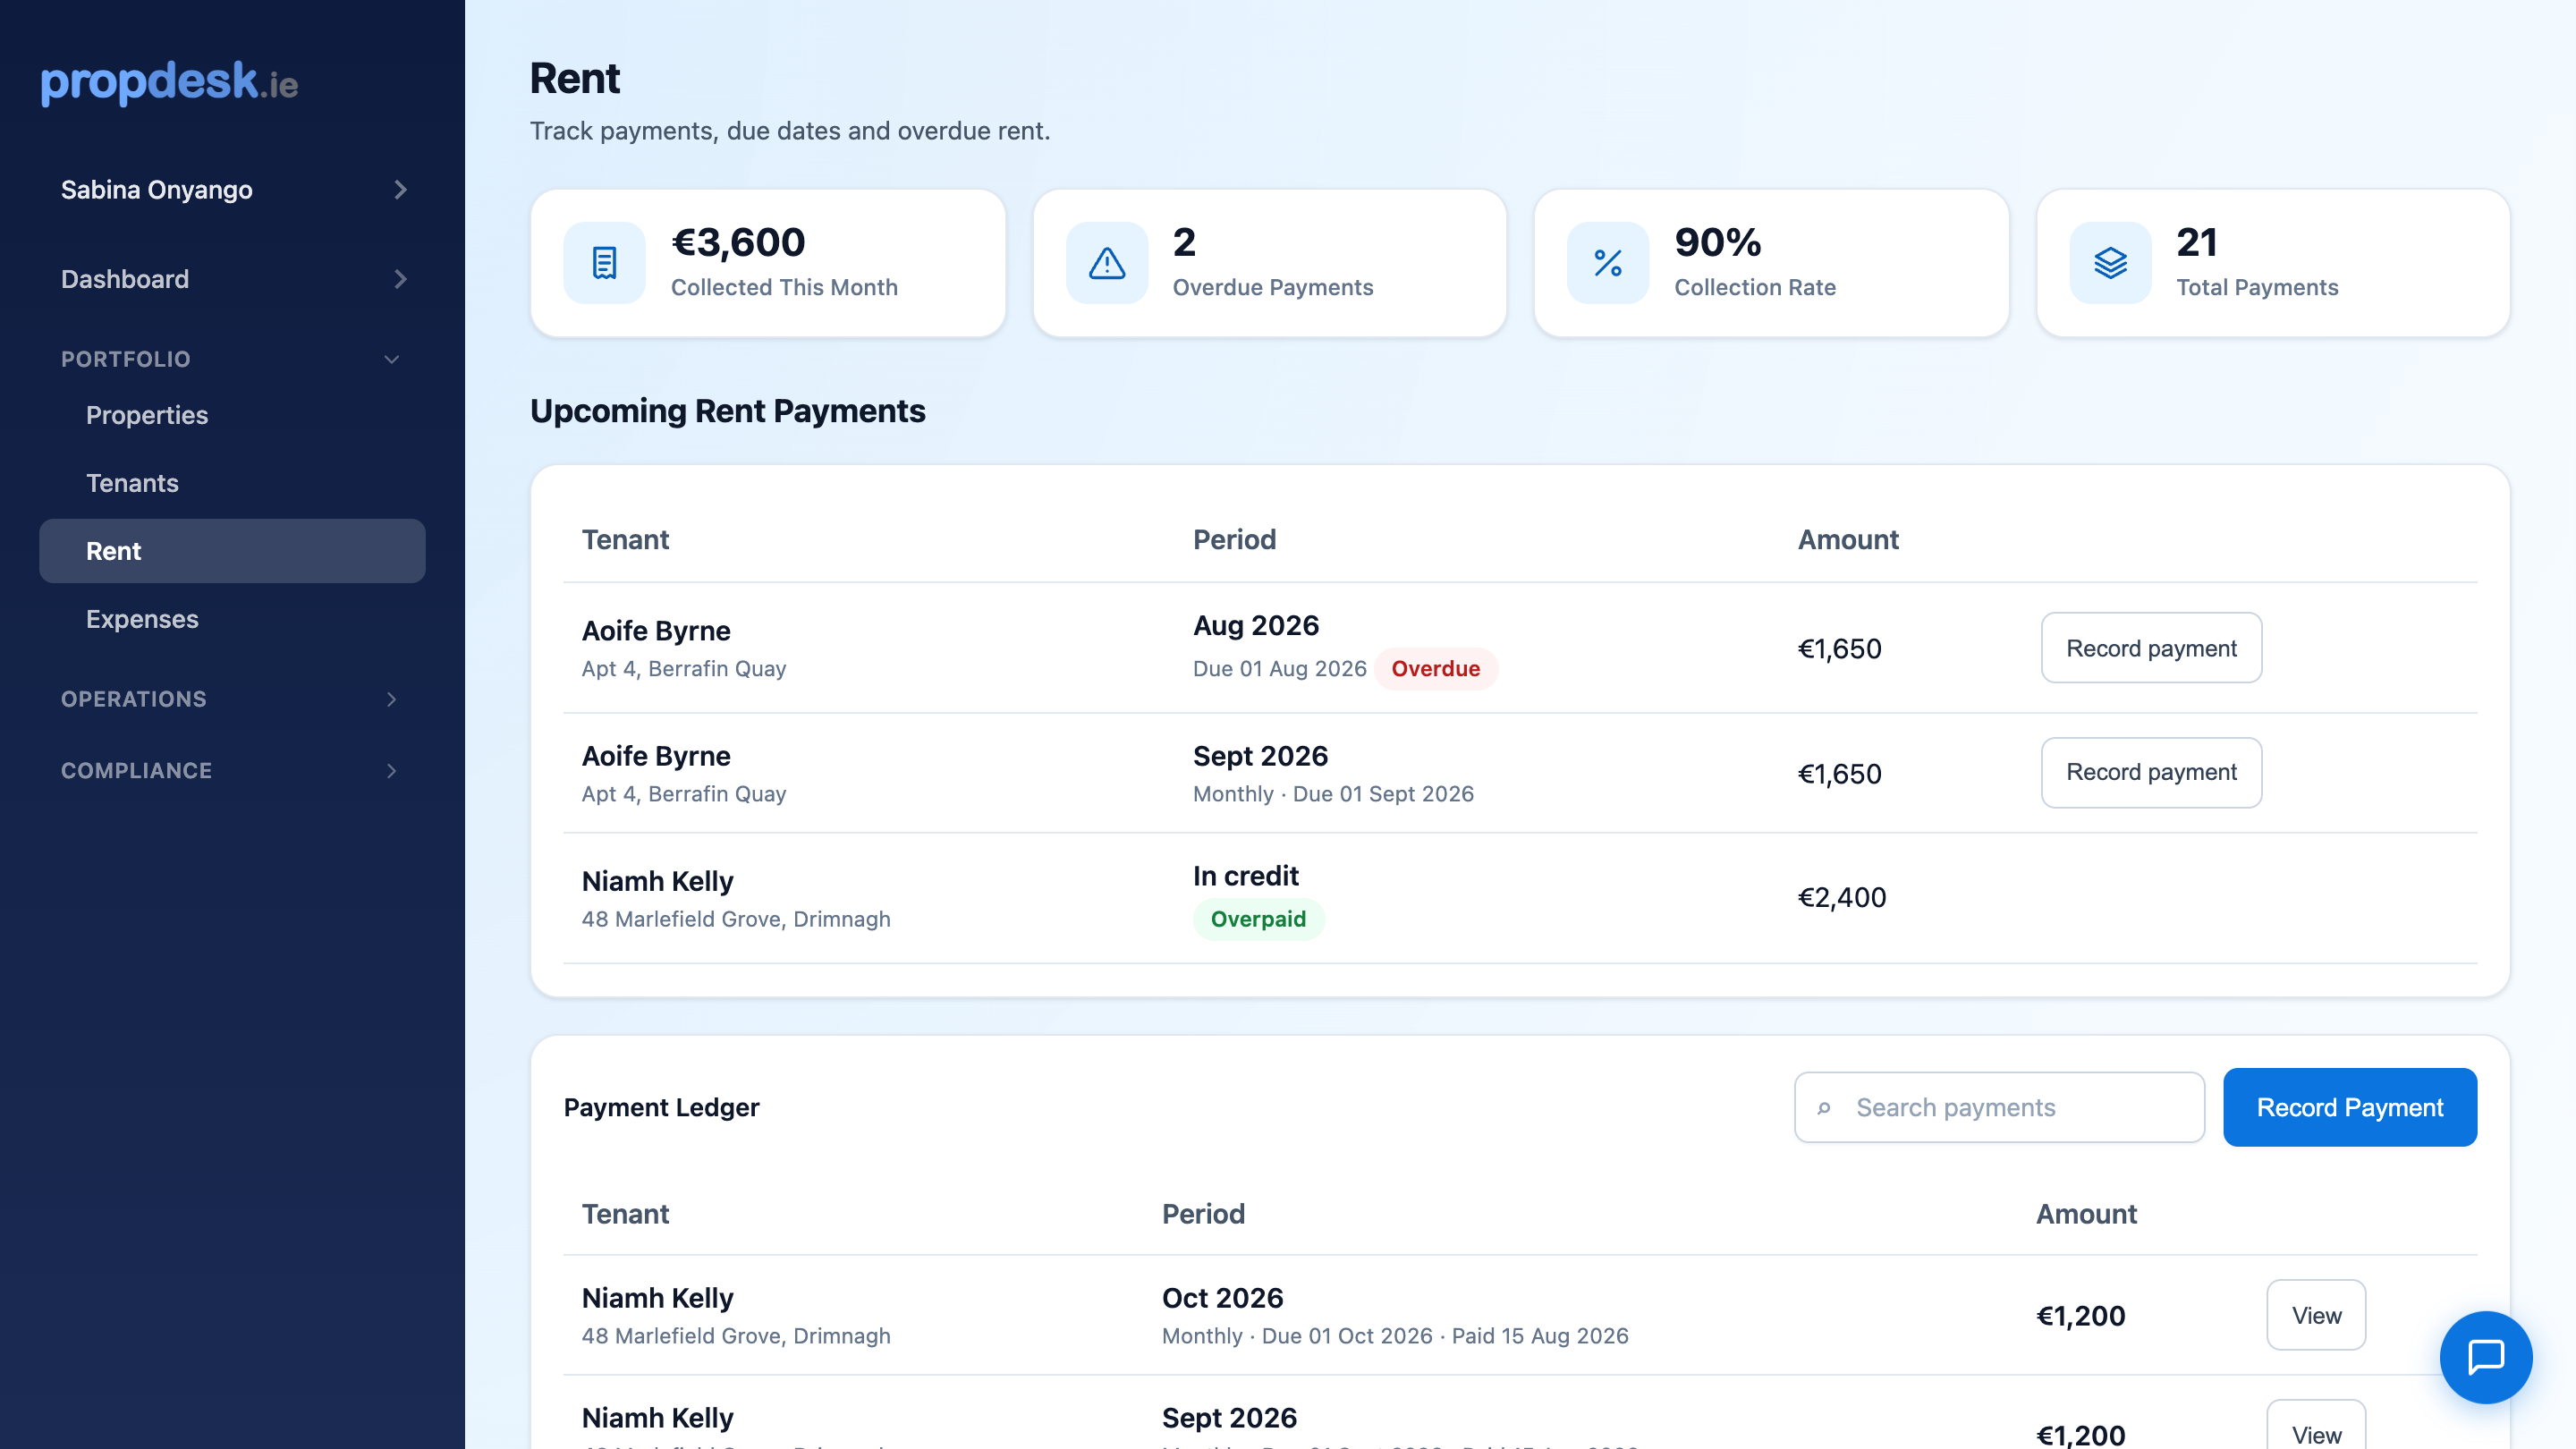Image resolution: width=2576 pixels, height=1449 pixels.
Task: Click the Monthly · Due 01 Sept 2026 text
Action: pos(1333,794)
